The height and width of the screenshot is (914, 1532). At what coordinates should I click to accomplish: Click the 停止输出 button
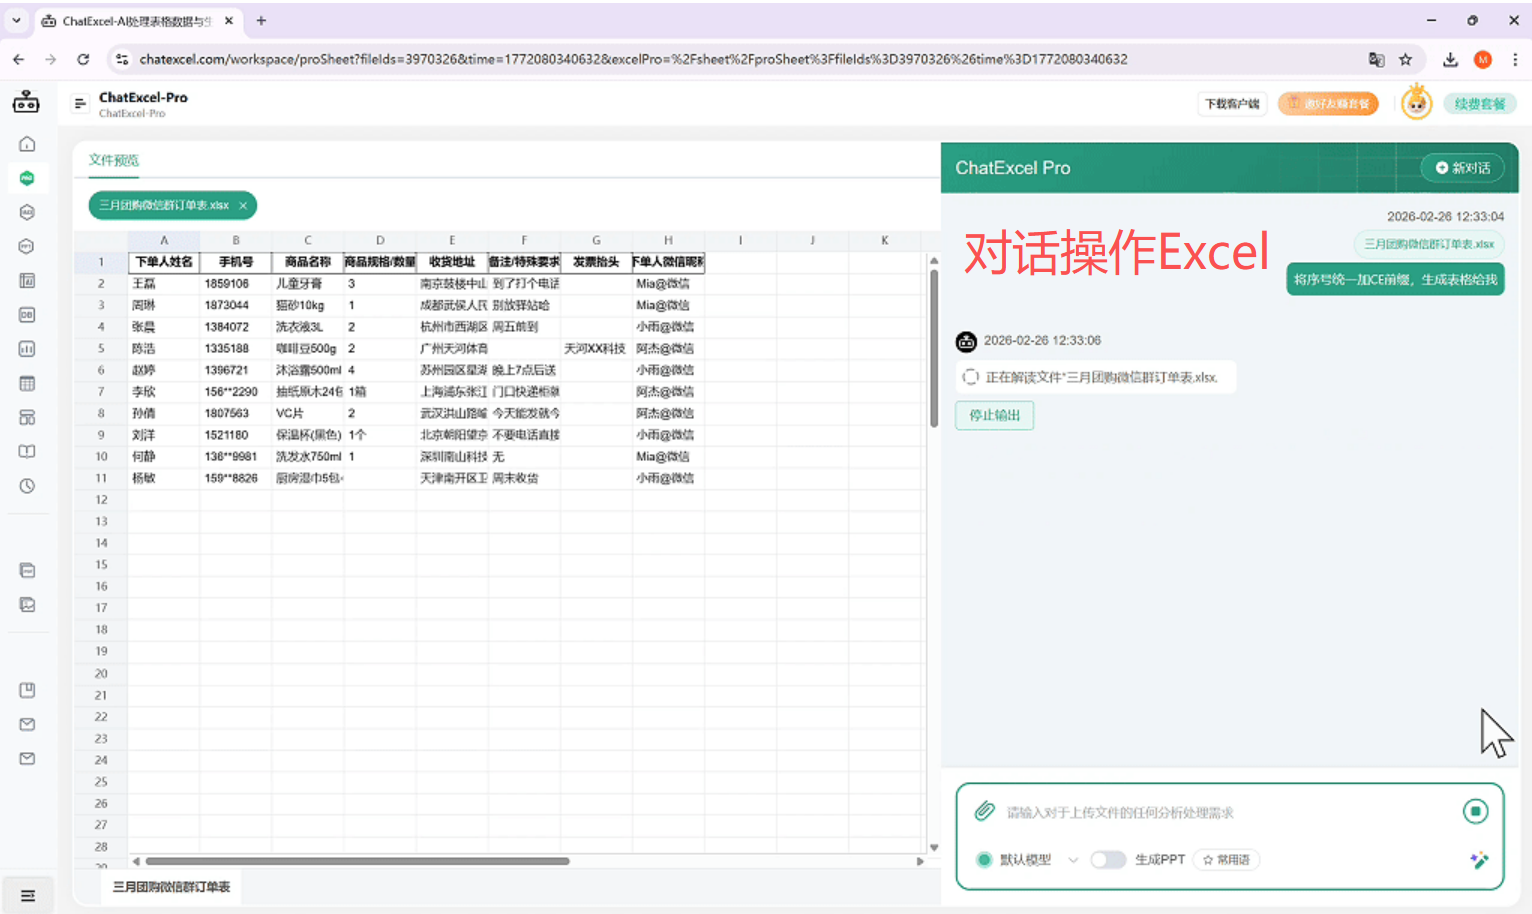point(994,415)
